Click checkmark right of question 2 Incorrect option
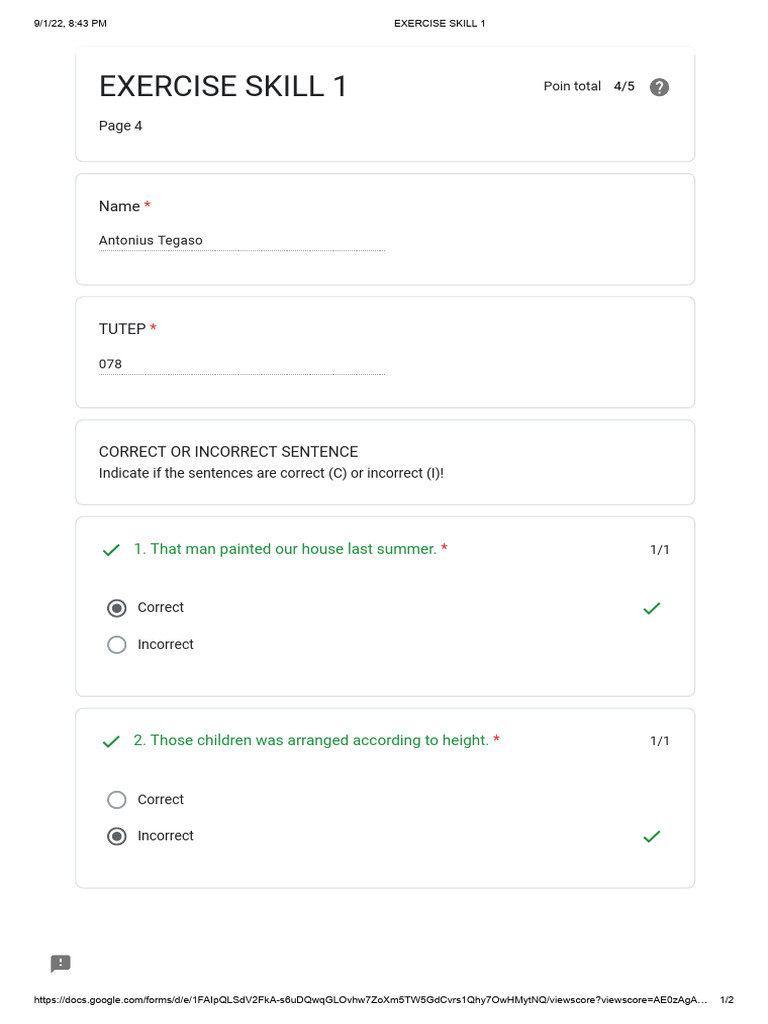The width and height of the screenshot is (768, 1024). (652, 837)
